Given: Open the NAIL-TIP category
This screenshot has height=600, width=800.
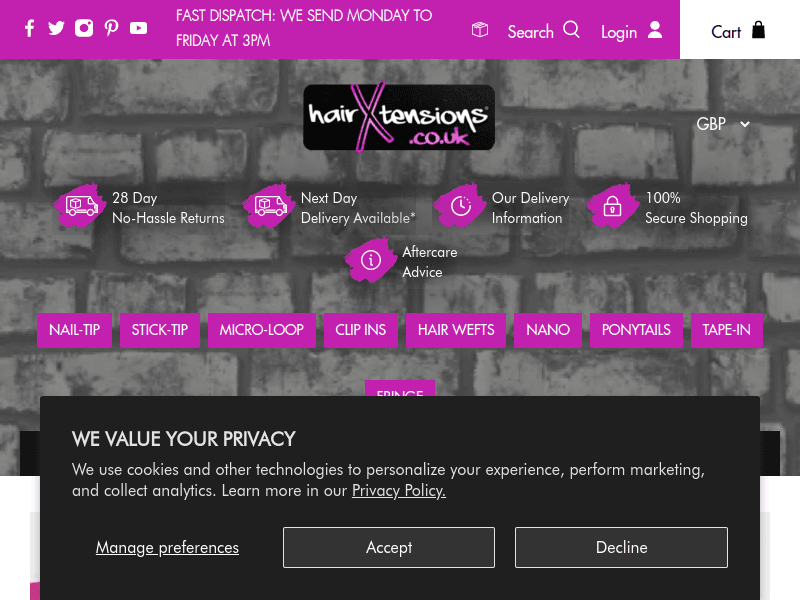Looking at the screenshot, I should tap(74, 330).
